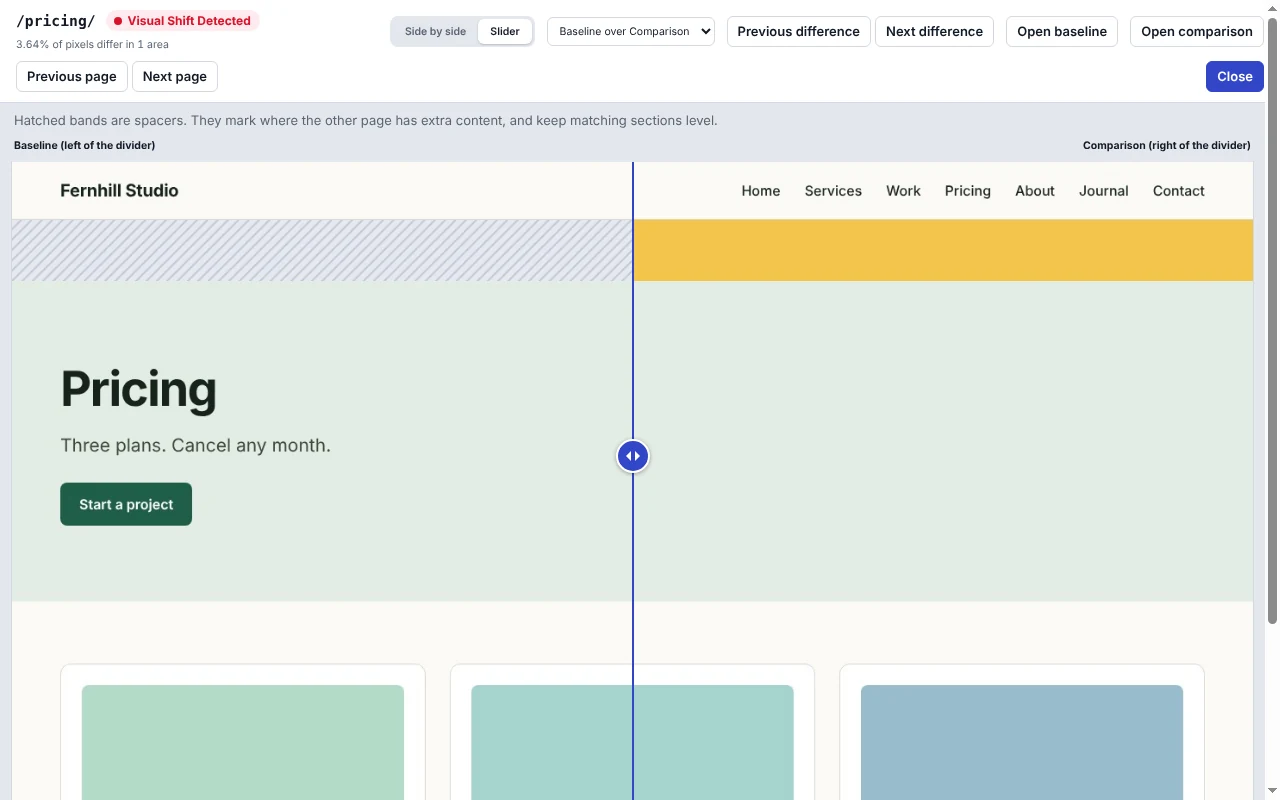Click 'Baseline (left of the divider)' label
Viewport: 1280px width, 800px height.
coord(84,145)
